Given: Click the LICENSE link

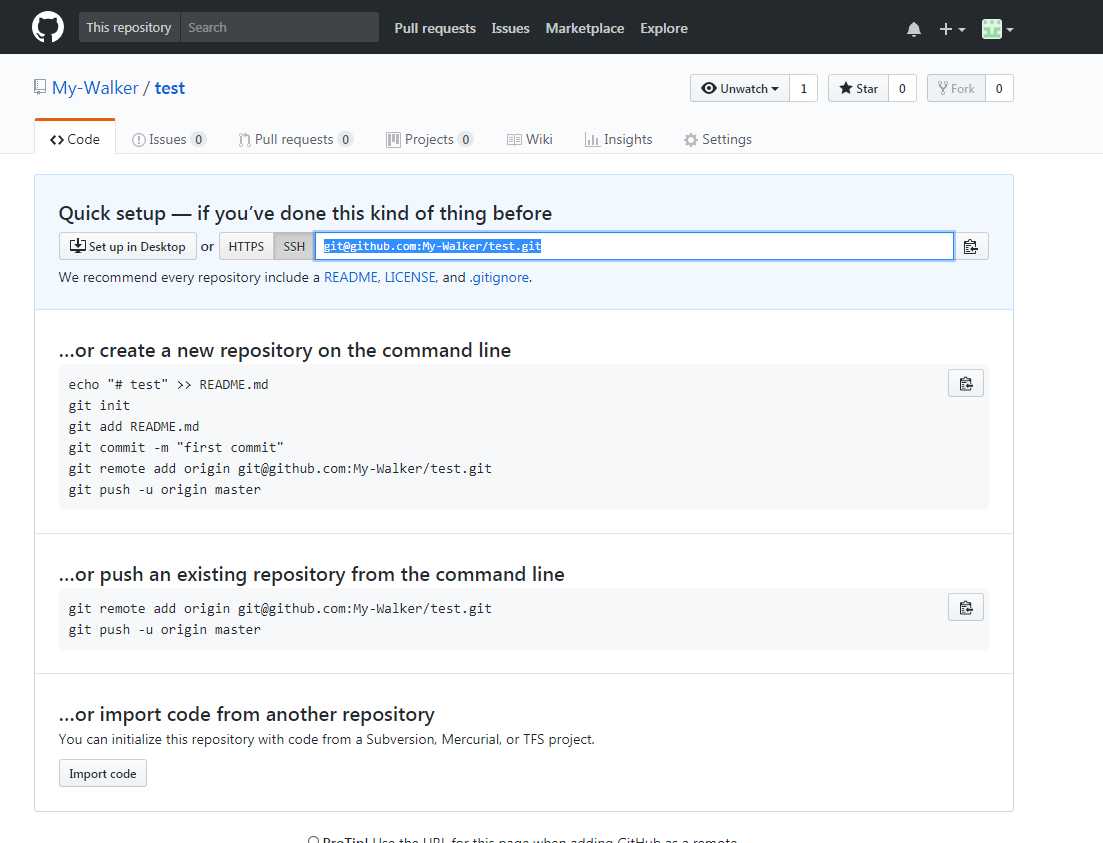Looking at the screenshot, I should 410,277.
